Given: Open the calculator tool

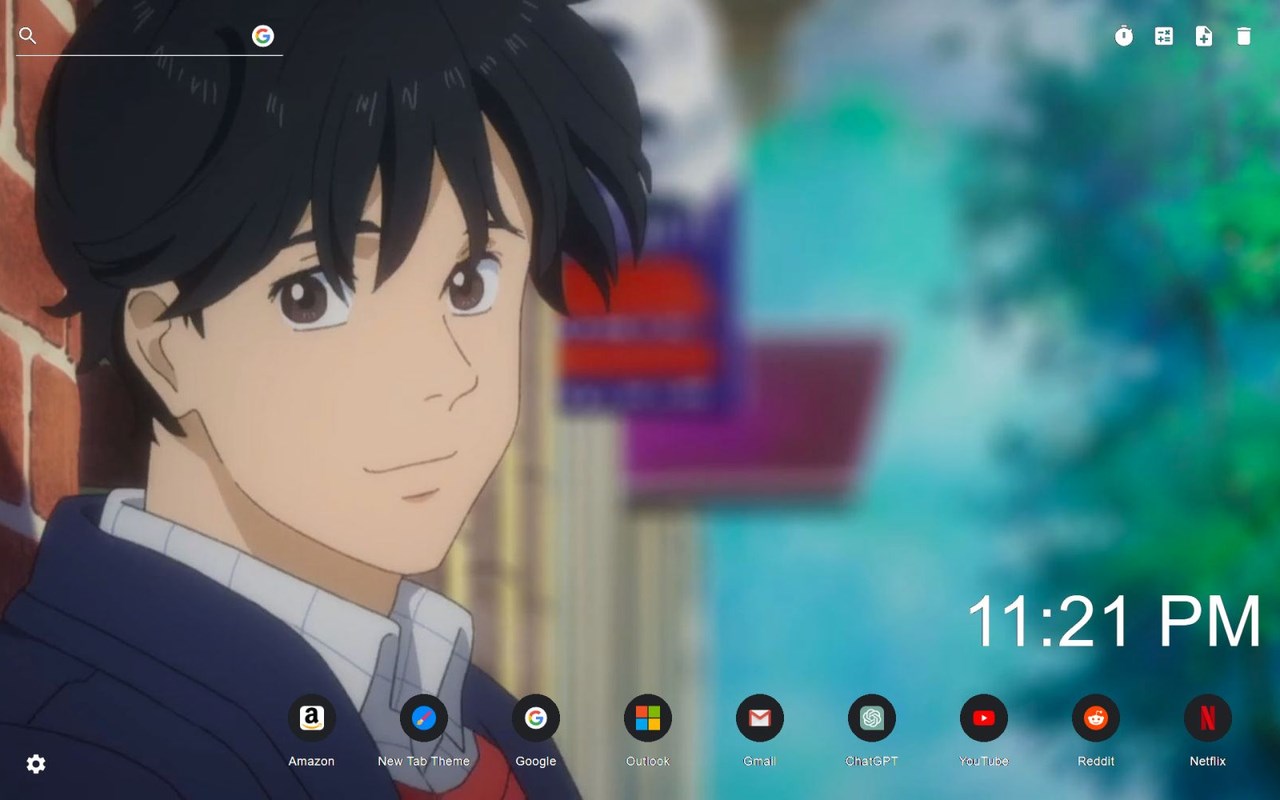Looking at the screenshot, I should 1164,36.
